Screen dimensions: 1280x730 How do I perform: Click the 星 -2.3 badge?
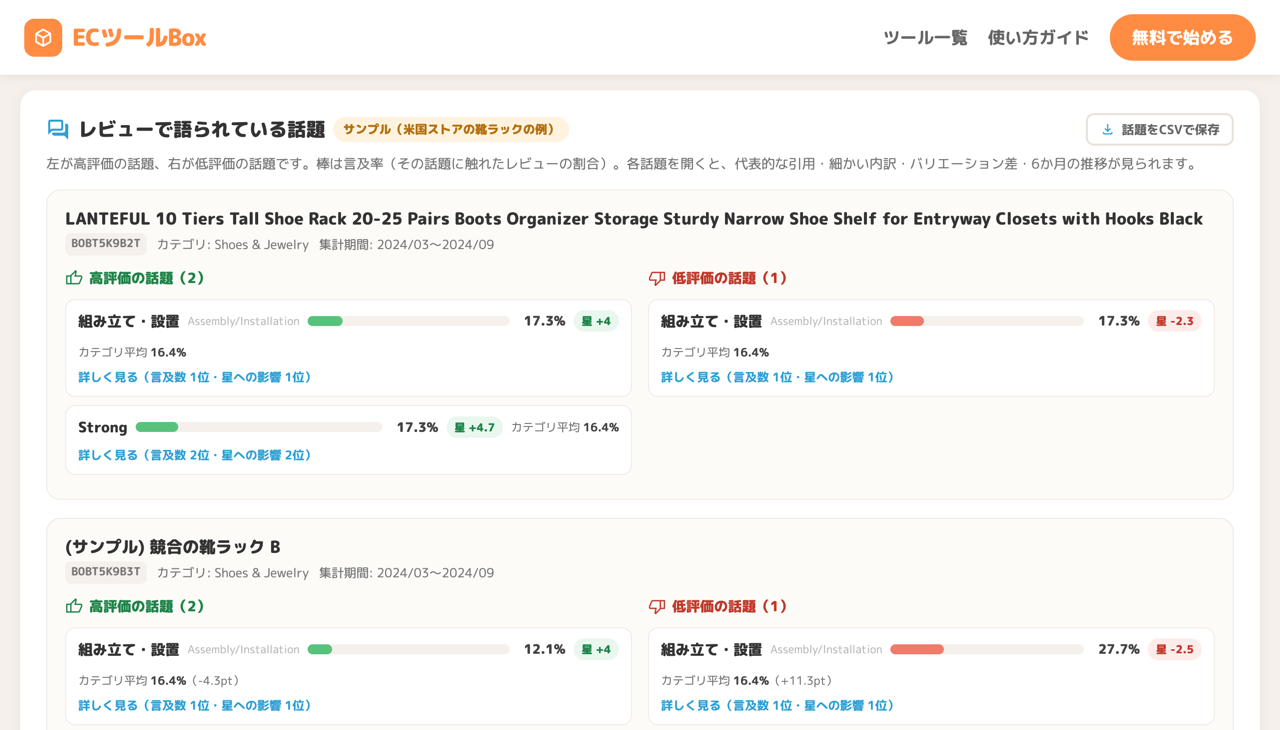click(x=1175, y=321)
